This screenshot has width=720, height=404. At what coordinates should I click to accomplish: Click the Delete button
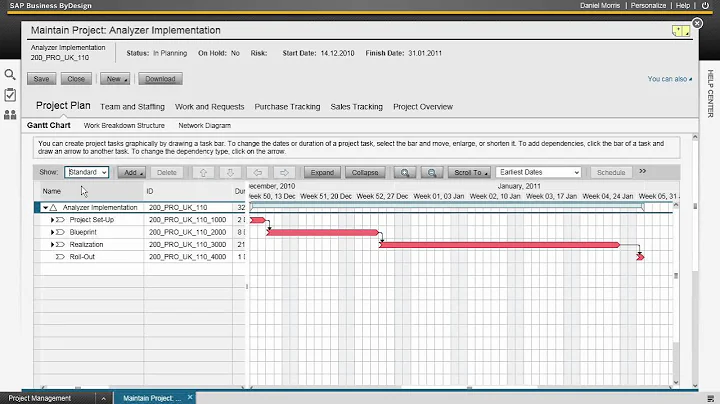167,173
